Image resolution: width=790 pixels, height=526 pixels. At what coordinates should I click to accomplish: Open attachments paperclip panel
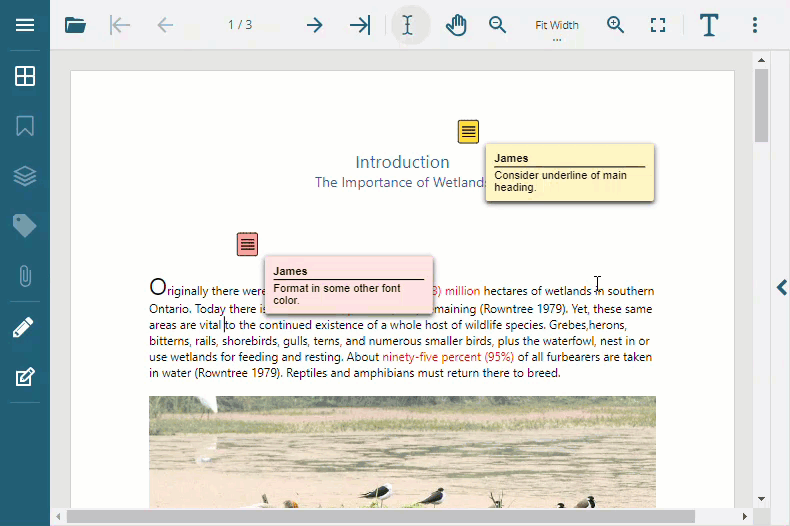[x=25, y=276]
